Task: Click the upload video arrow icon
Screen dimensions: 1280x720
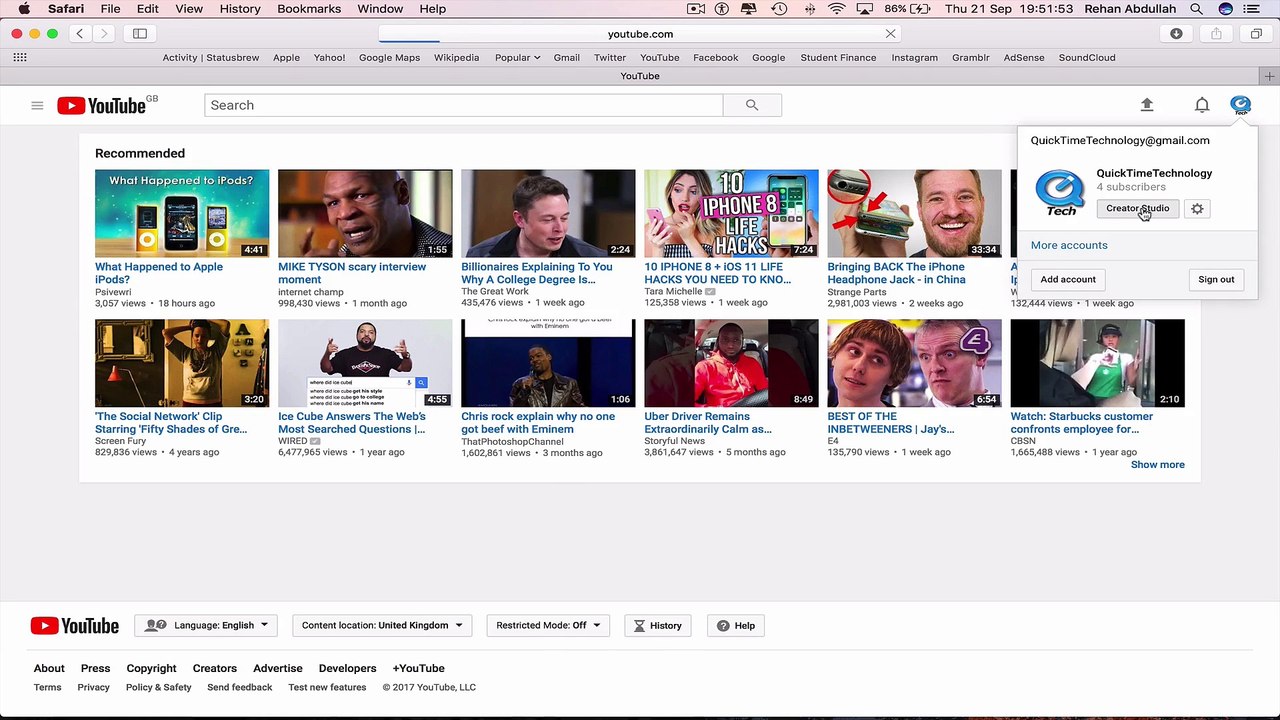Action: click(x=1147, y=105)
